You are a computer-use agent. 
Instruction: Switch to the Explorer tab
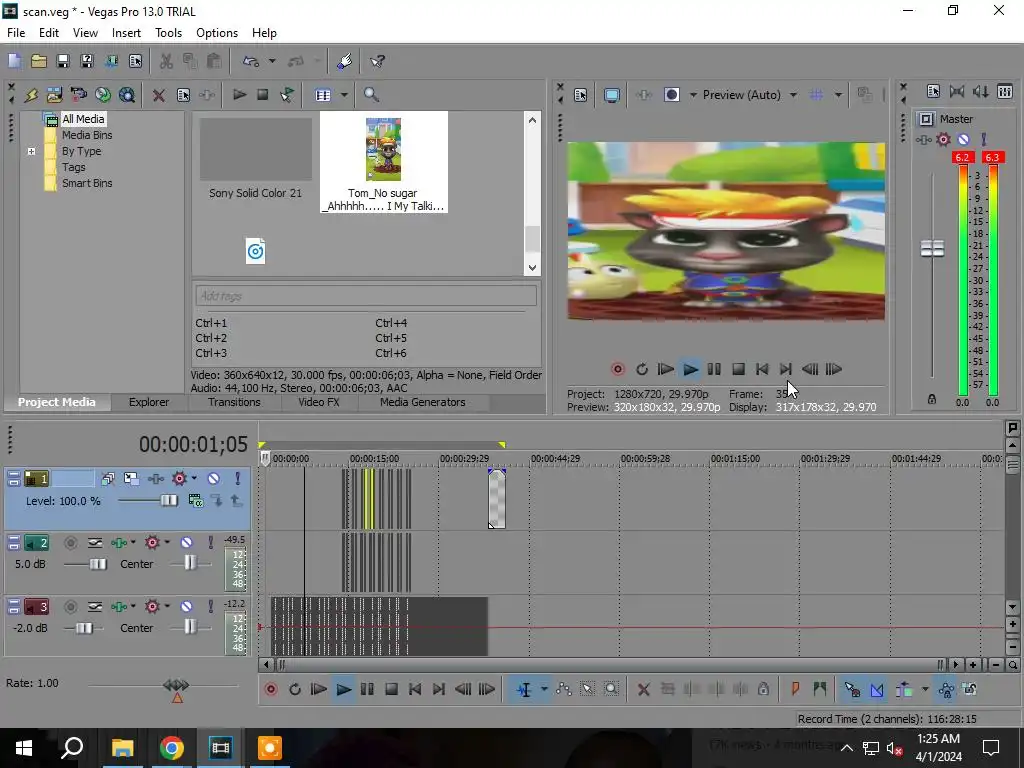click(149, 402)
